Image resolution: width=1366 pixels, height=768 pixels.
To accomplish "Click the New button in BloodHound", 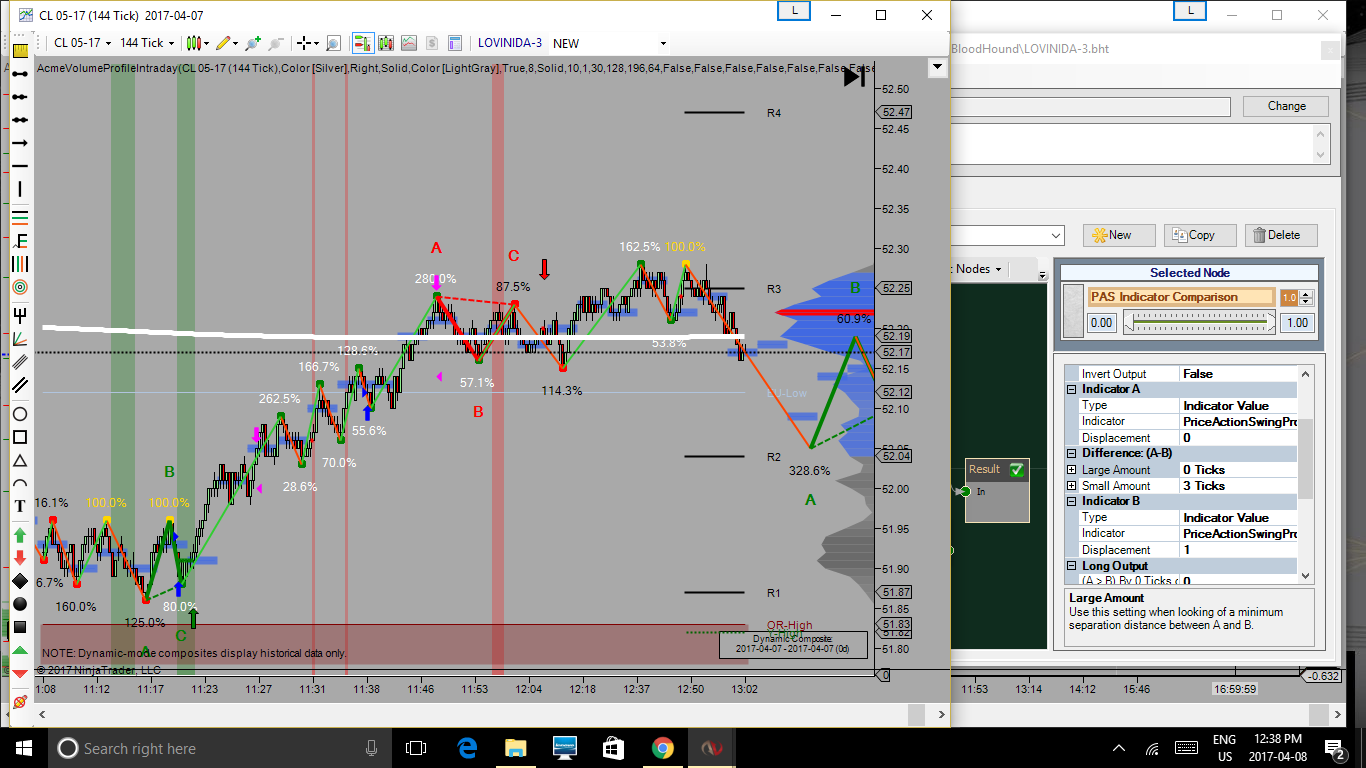I will (x=1119, y=235).
